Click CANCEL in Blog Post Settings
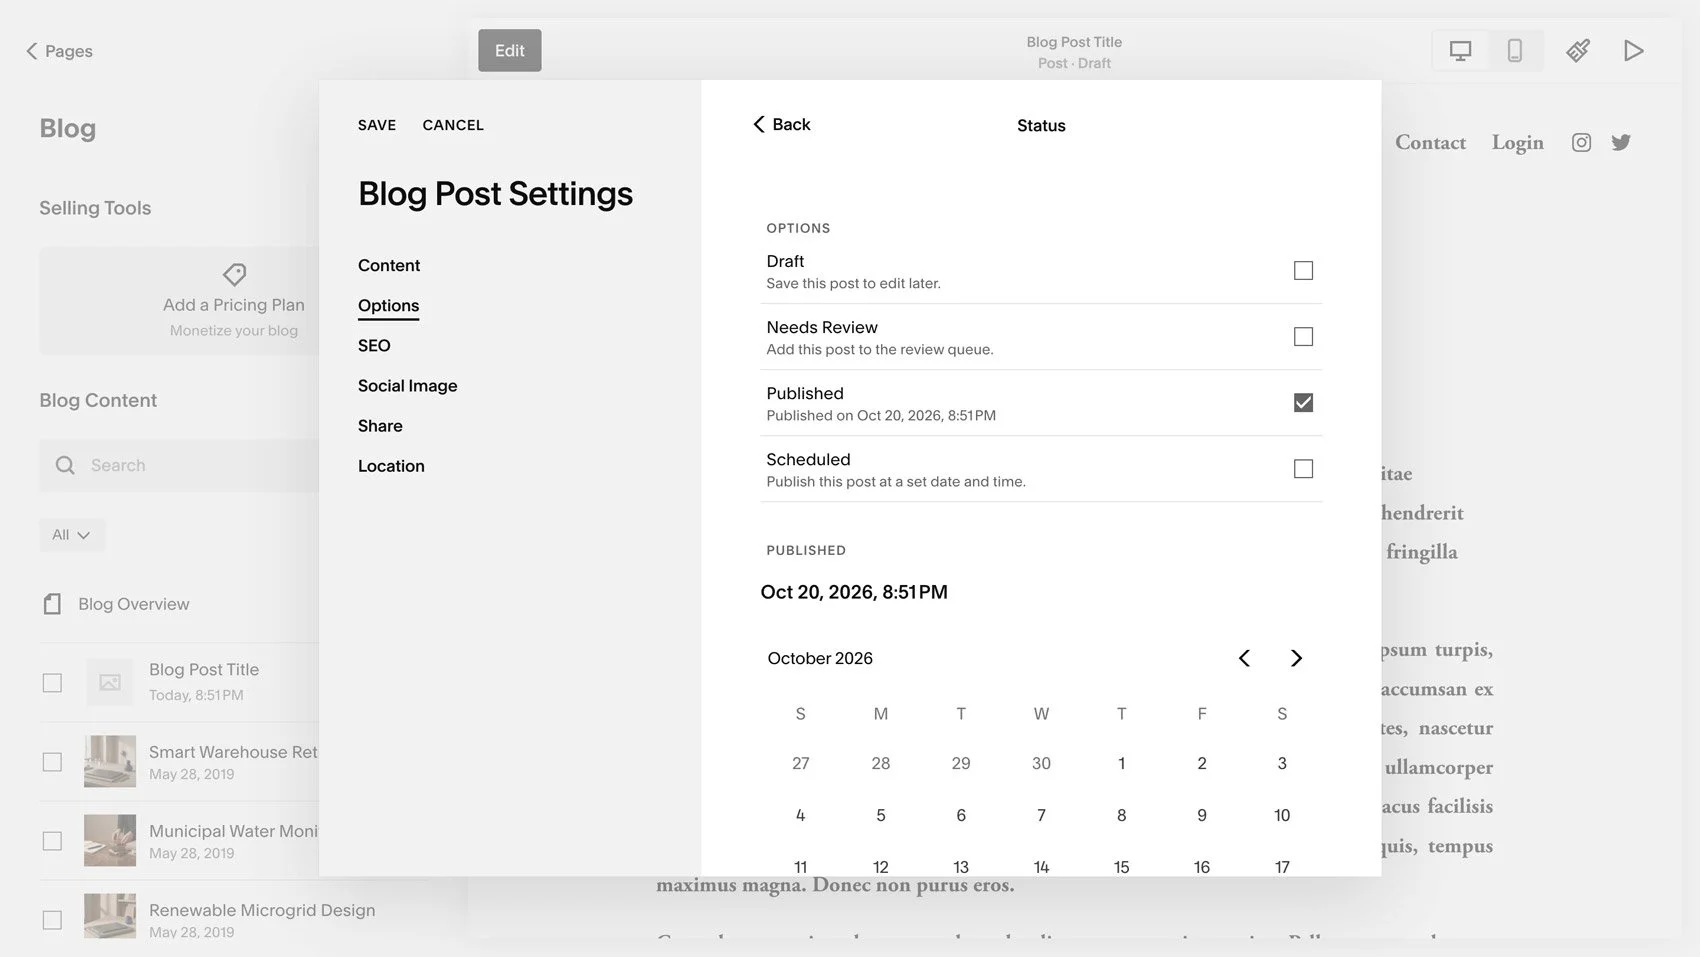 (x=453, y=125)
